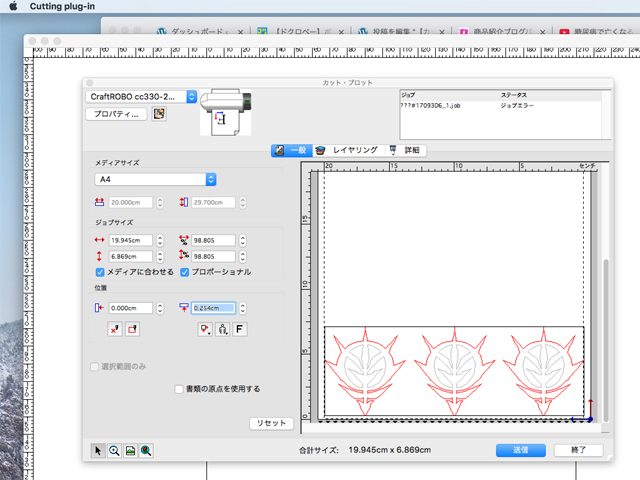
Task: Click the red cut design in preview
Action: (454, 371)
